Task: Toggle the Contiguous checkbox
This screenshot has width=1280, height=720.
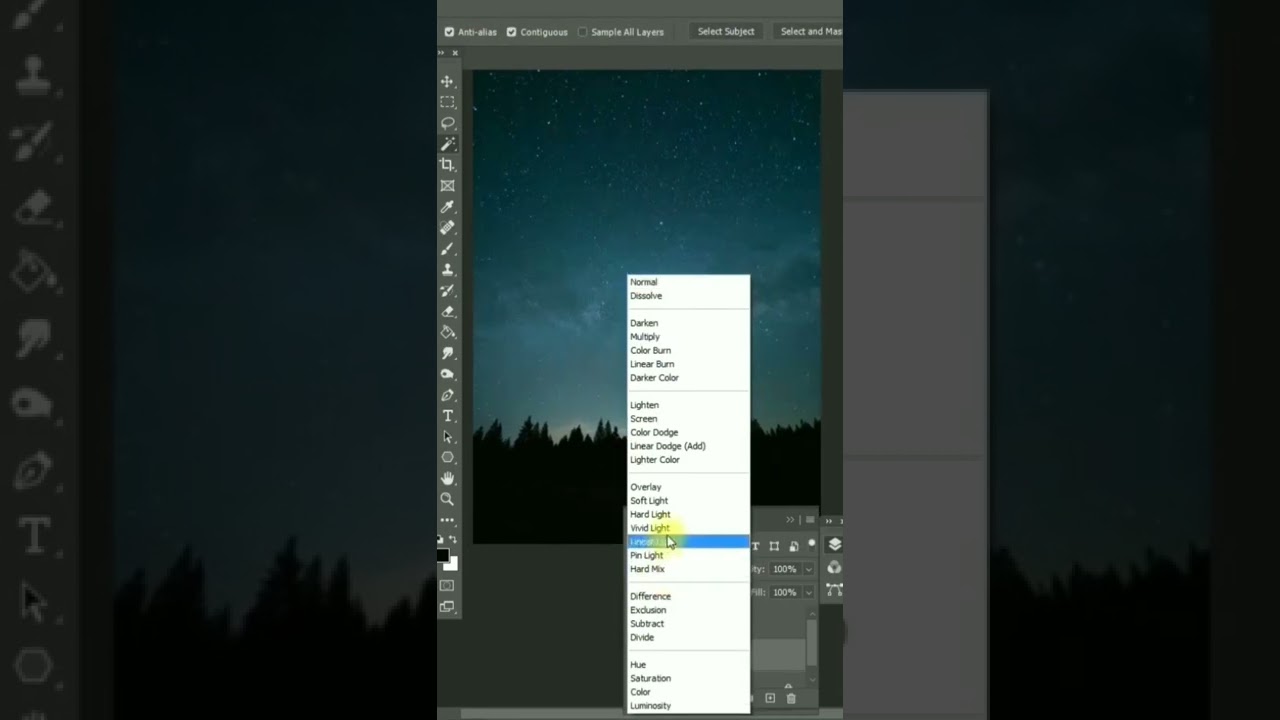Action: pyautogui.click(x=511, y=32)
